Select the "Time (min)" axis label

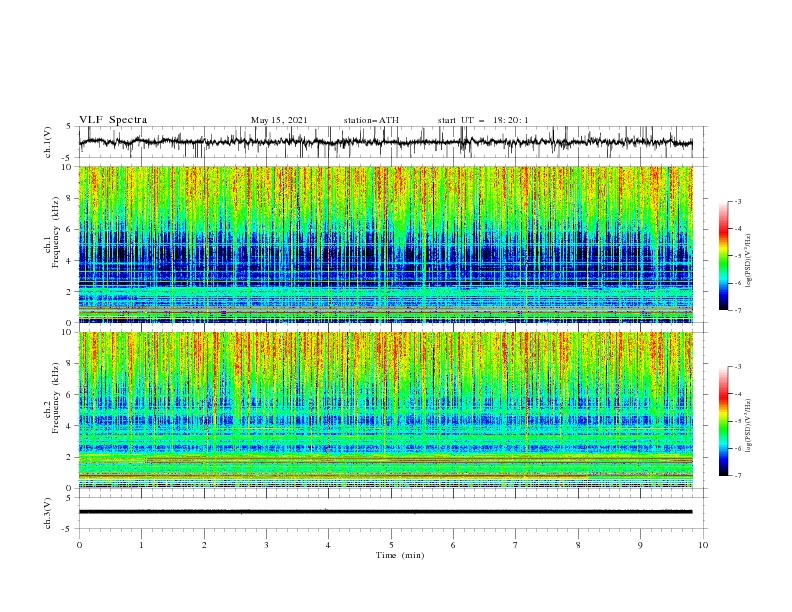[400, 555]
